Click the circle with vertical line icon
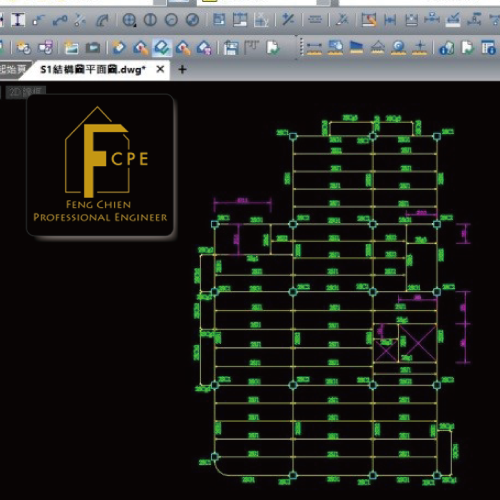500x500 pixels. pos(150,20)
